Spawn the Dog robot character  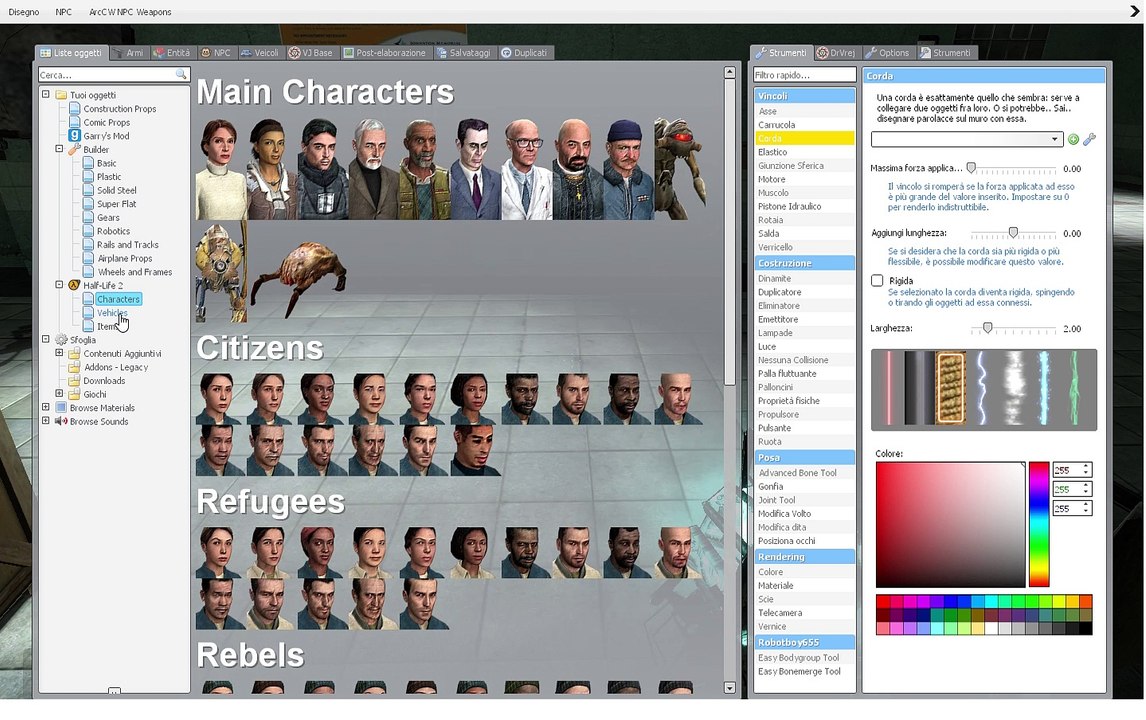[221, 272]
